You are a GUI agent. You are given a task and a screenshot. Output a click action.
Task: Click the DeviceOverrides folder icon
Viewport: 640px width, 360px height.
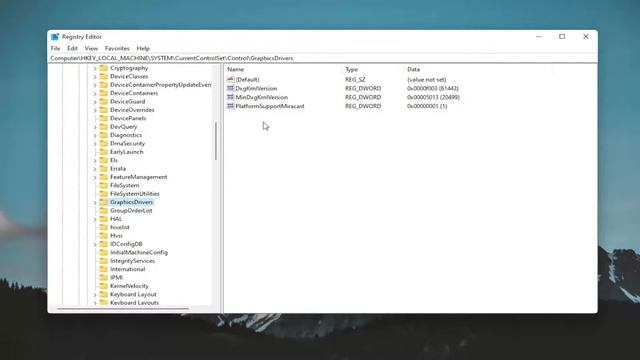(104, 110)
